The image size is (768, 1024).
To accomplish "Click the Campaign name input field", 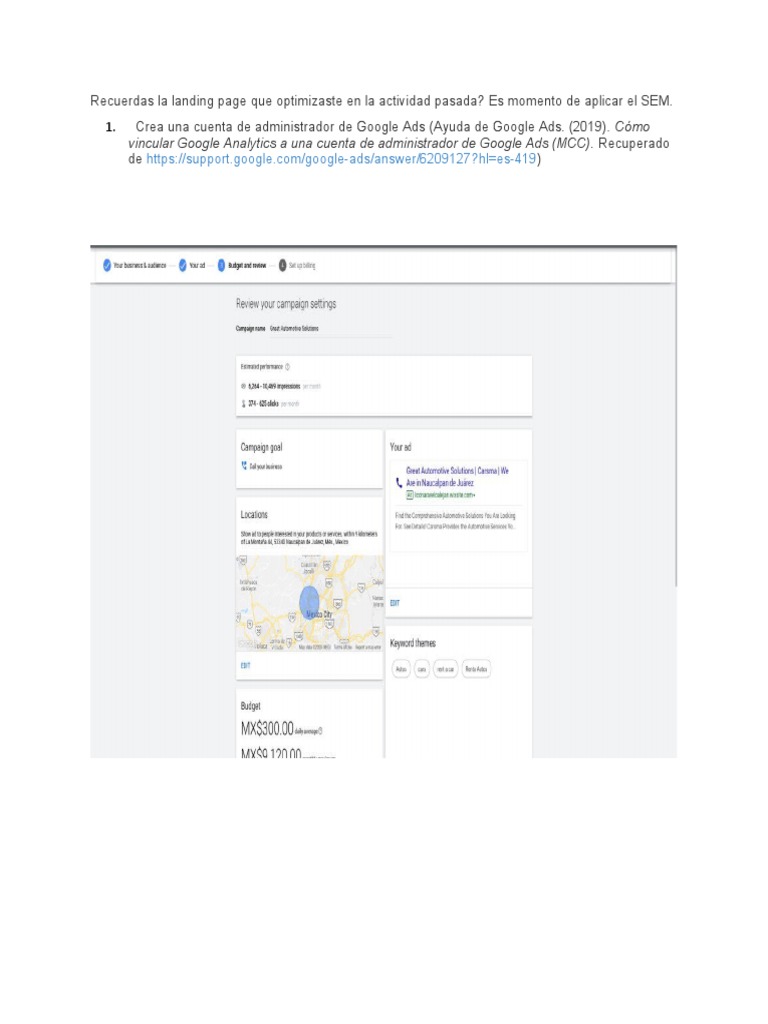I will tap(330, 328).
